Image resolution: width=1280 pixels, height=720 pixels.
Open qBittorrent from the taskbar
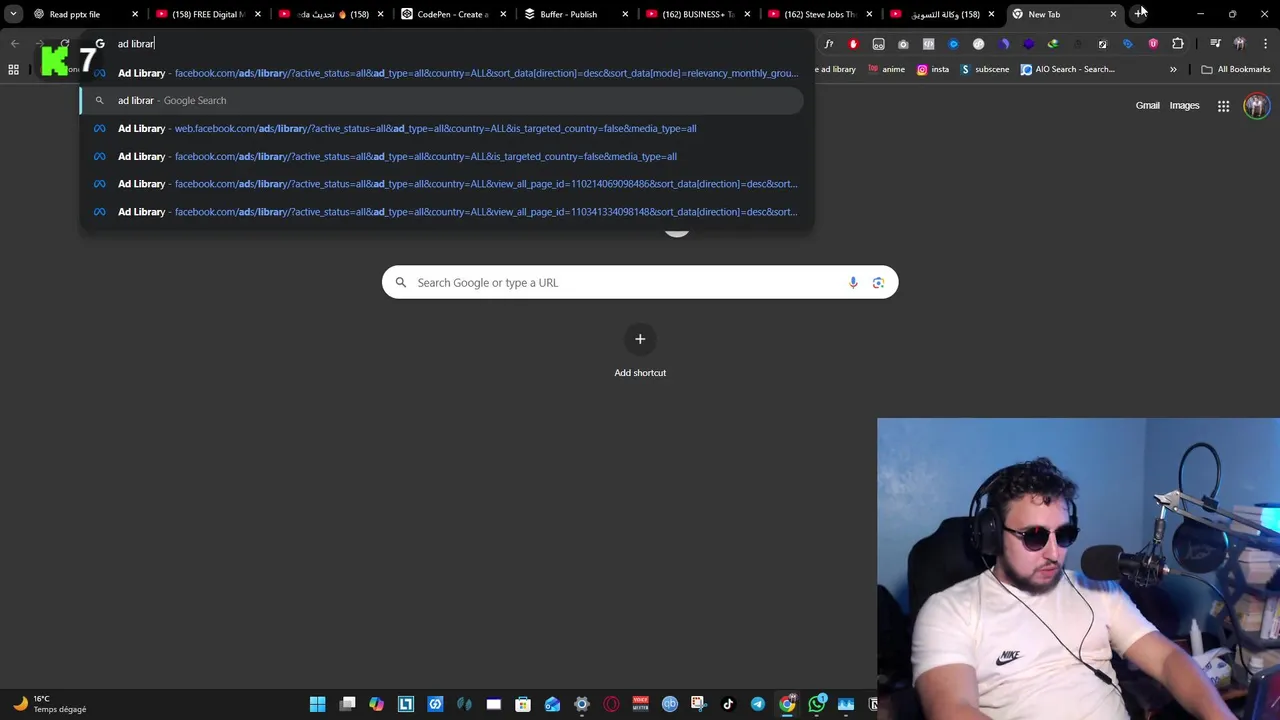click(670, 704)
